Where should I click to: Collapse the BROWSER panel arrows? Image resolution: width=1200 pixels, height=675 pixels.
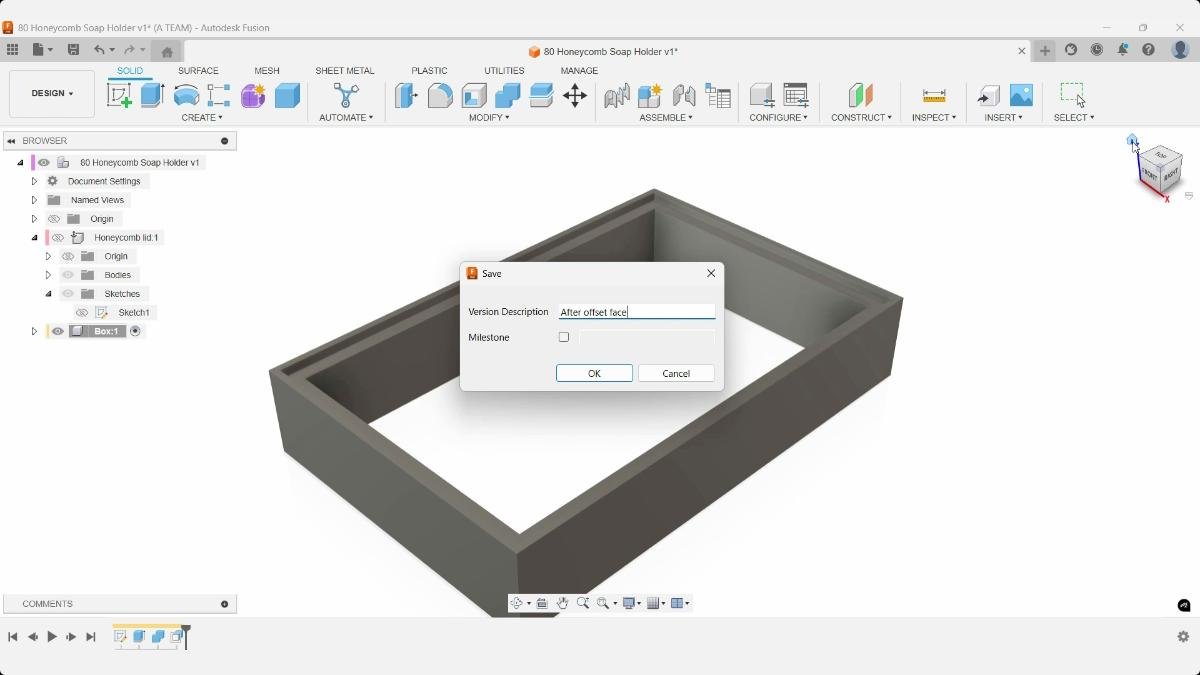(11, 141)
